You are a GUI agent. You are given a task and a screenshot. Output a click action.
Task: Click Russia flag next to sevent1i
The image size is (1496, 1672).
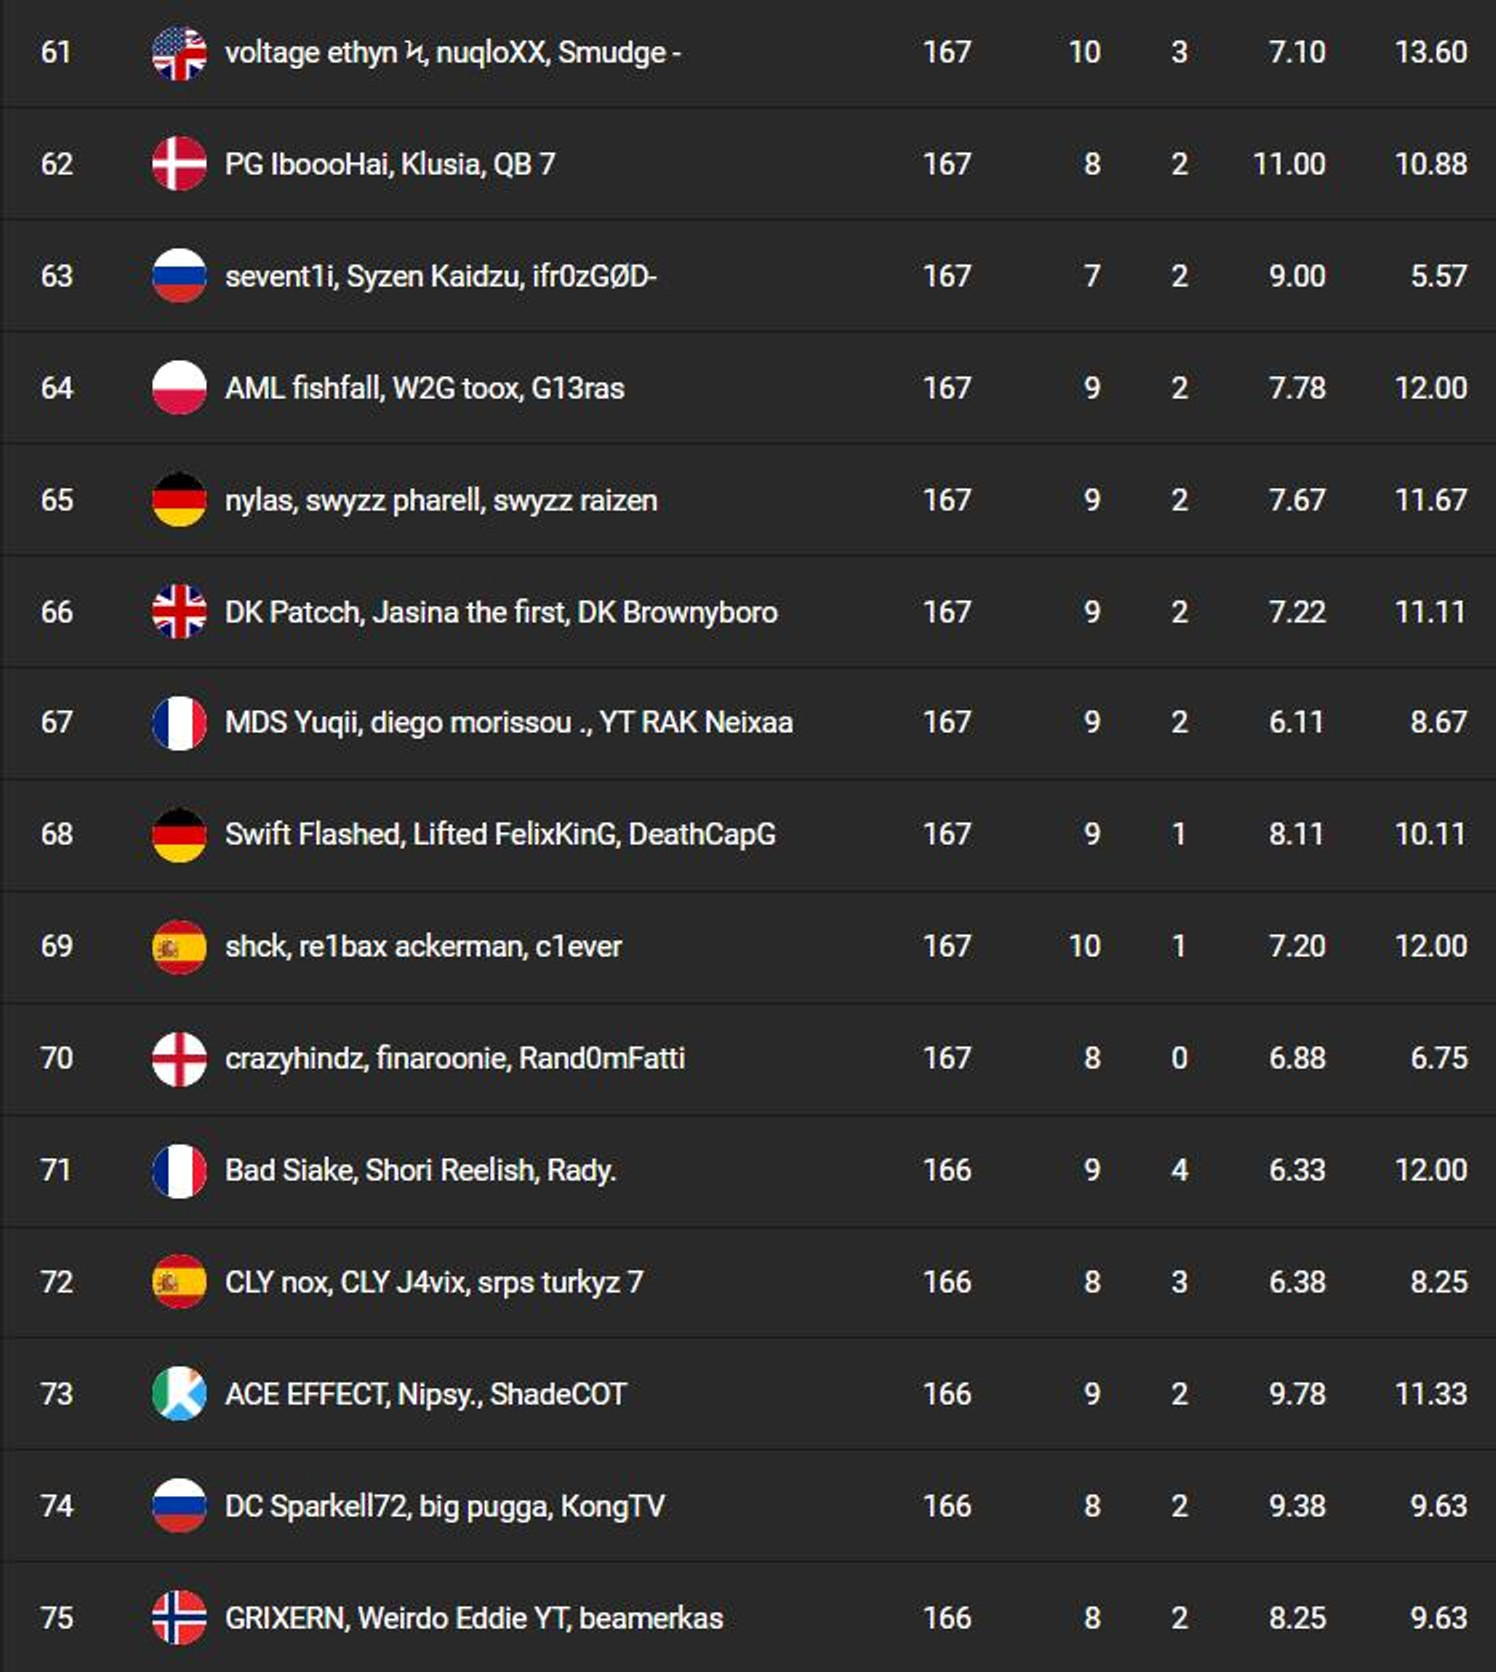[x=179, y=276]
